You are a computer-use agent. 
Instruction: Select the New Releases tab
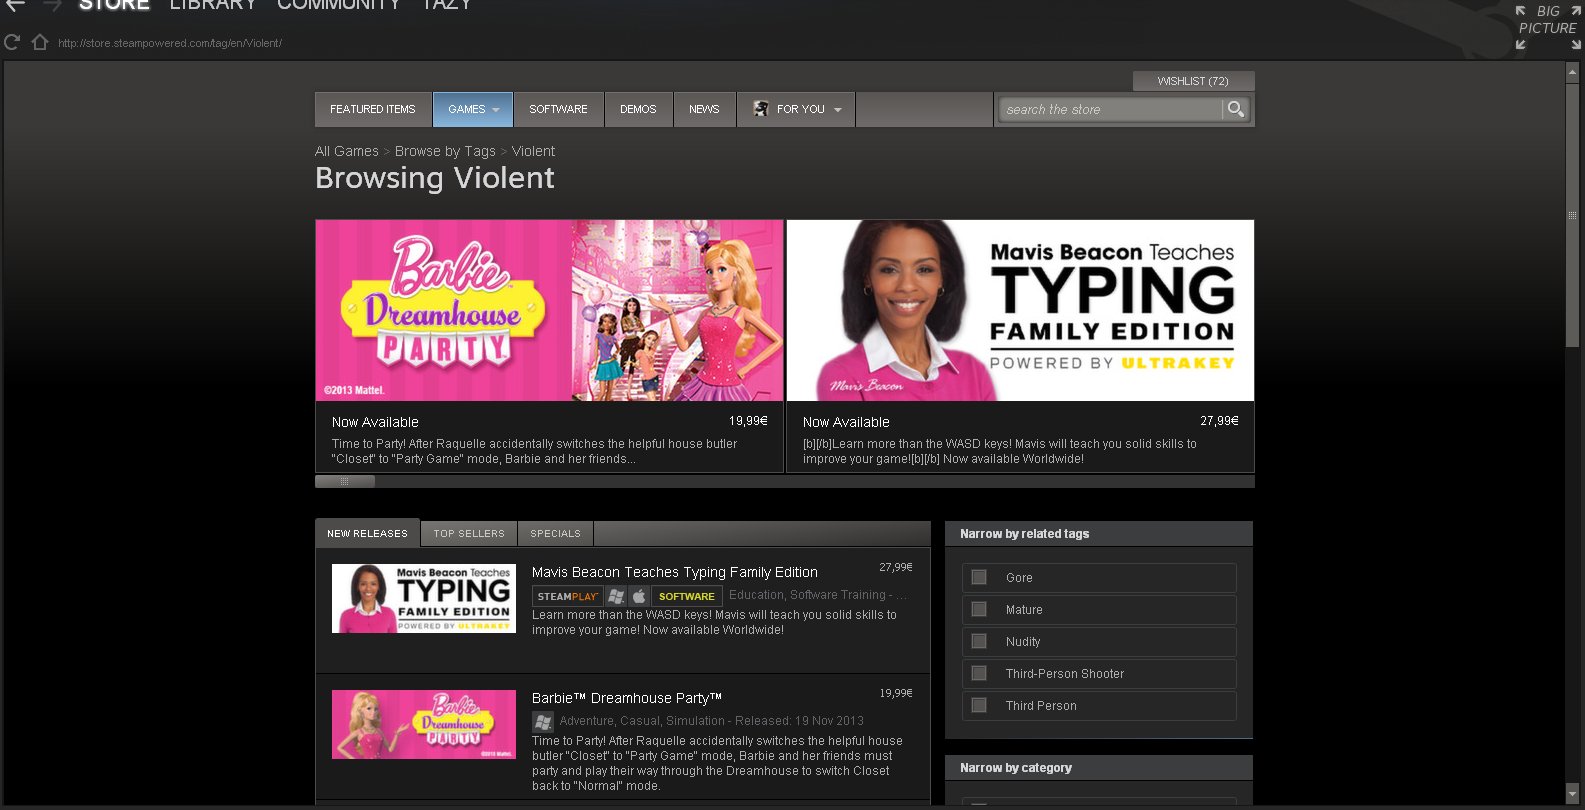367,533
